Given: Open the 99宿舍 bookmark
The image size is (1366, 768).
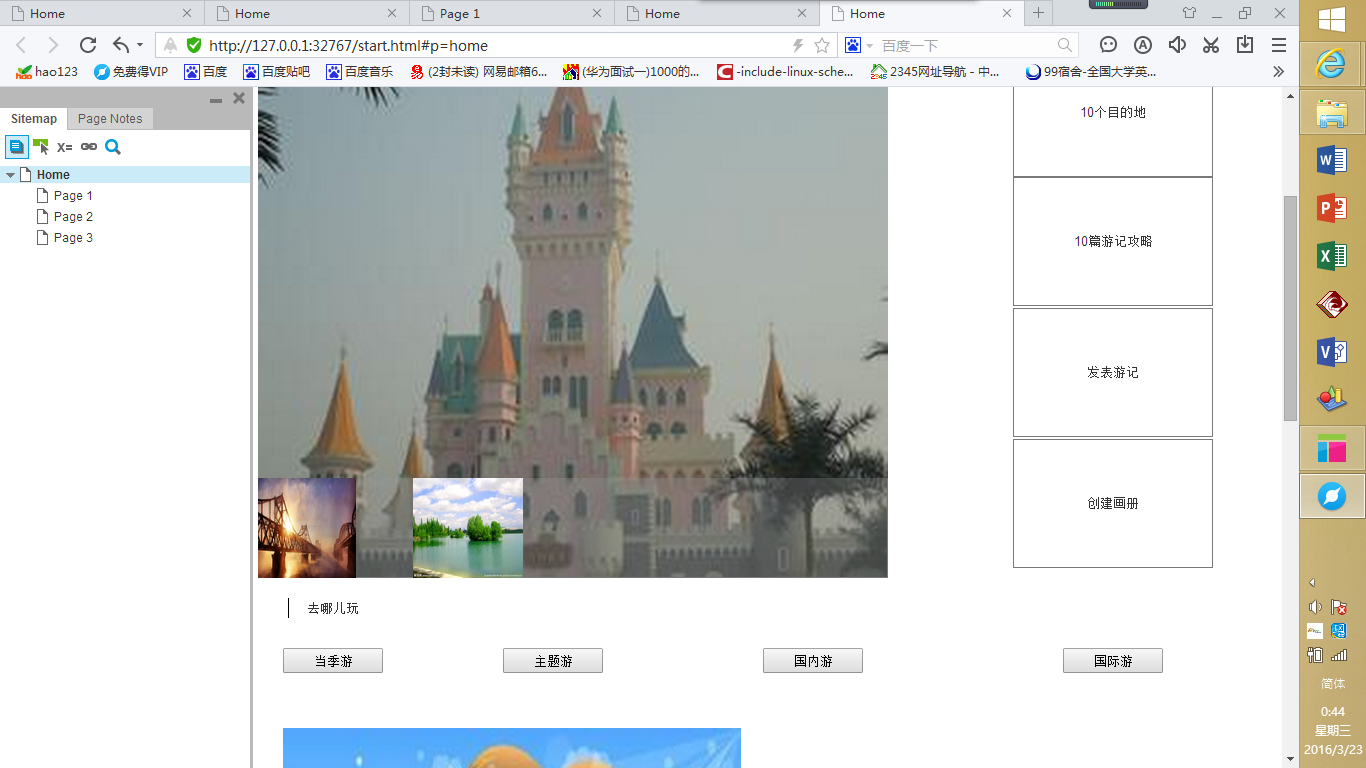Looking at the screenshot, I should (x=1091, y=72).
